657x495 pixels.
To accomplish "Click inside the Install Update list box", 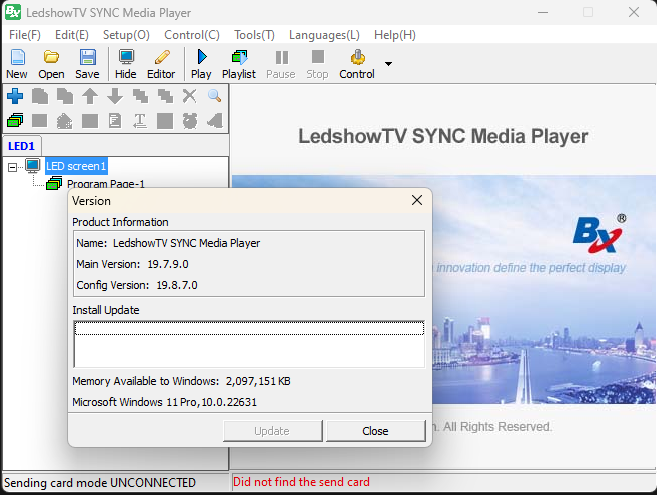I will (249, 344).
